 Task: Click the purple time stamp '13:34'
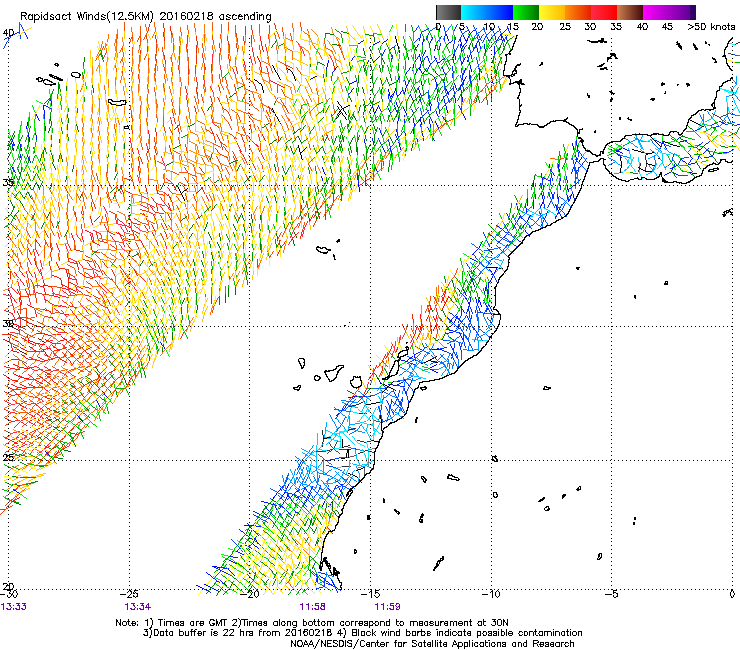[x=137, y=607]
